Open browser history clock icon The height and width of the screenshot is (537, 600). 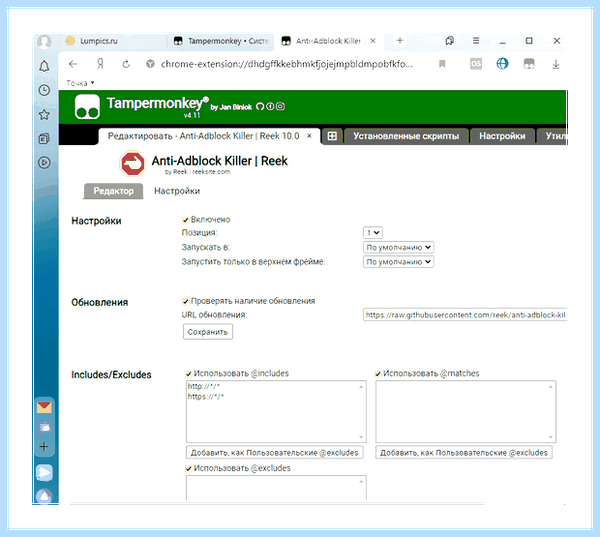coord(44,90)
